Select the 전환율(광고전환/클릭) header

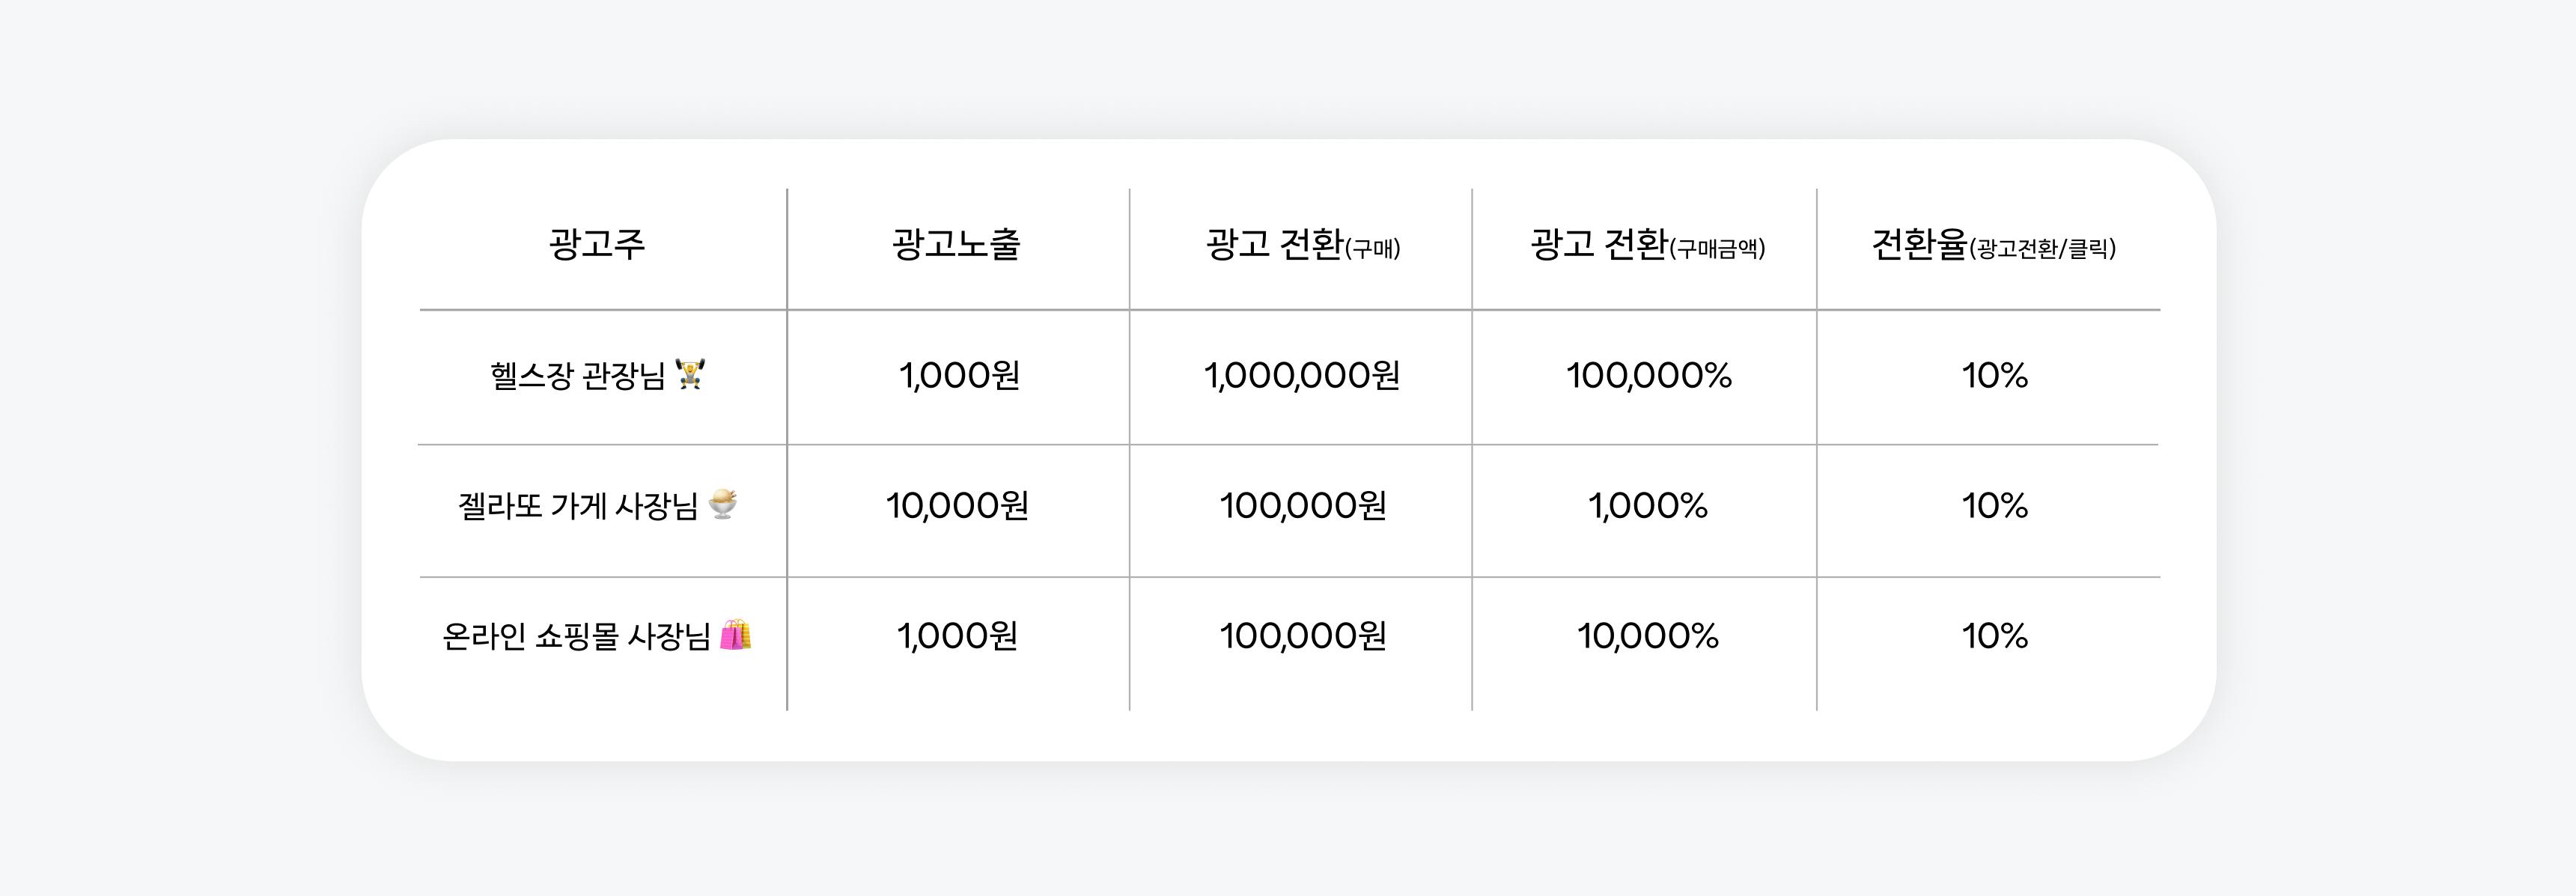tap(1993, 245)
